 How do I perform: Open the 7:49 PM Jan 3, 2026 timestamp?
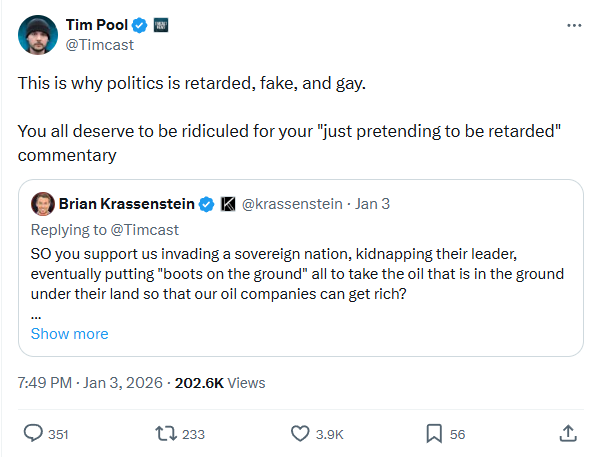(x=90, y=383)
